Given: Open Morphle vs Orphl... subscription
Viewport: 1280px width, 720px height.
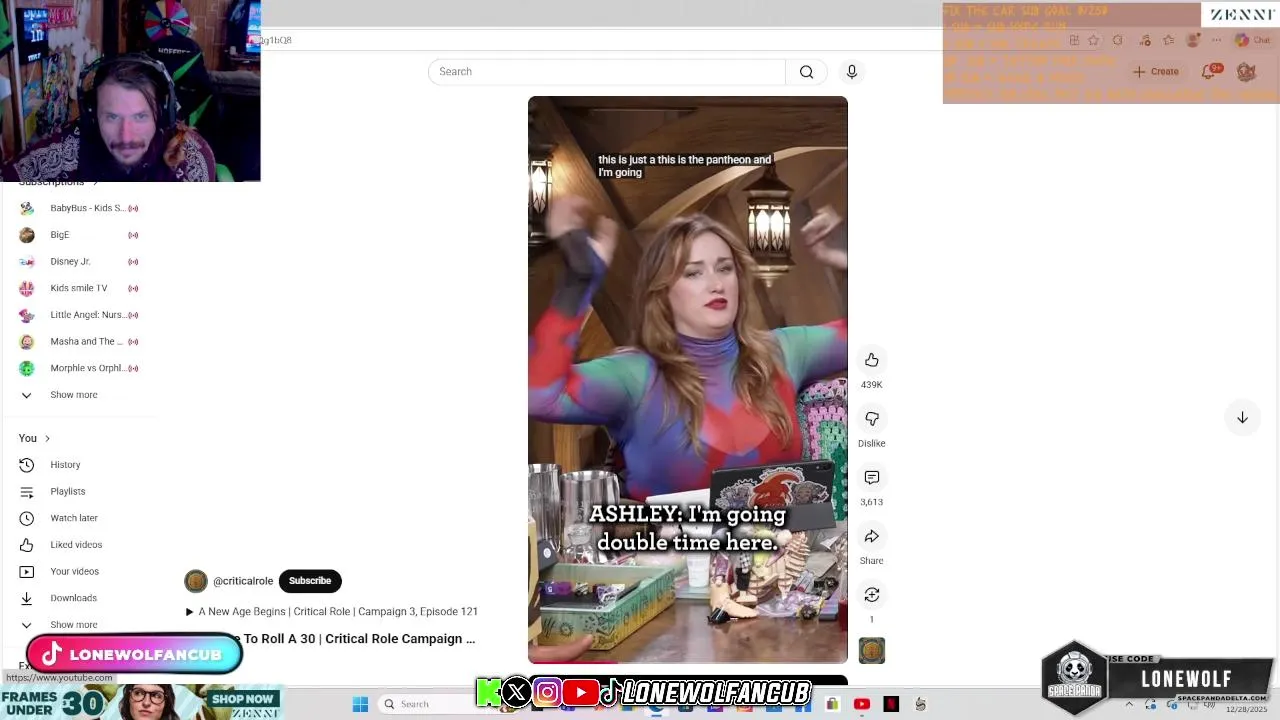Looking at the screenshot, I should coord(80,368).
